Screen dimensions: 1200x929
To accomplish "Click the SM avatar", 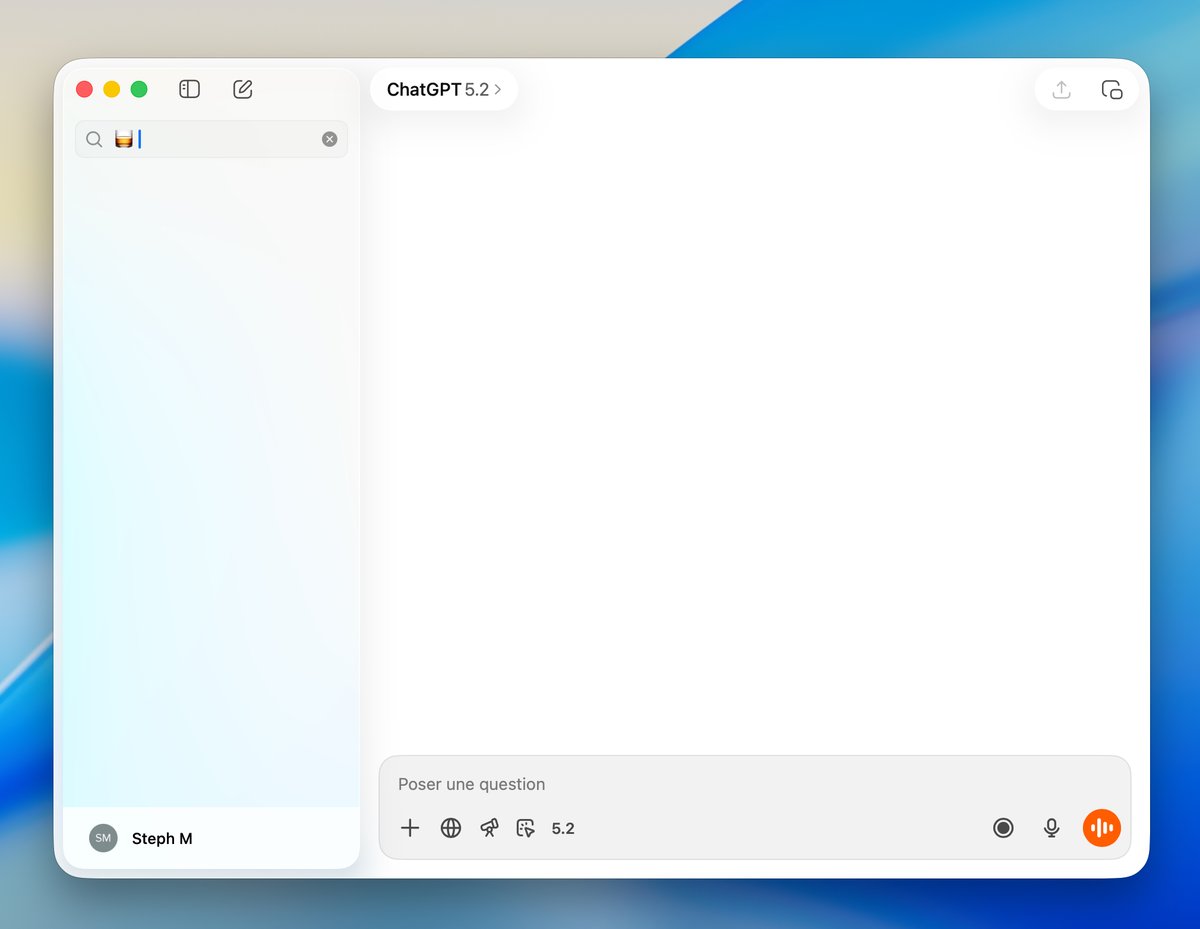I will click(x=103, y=838).
